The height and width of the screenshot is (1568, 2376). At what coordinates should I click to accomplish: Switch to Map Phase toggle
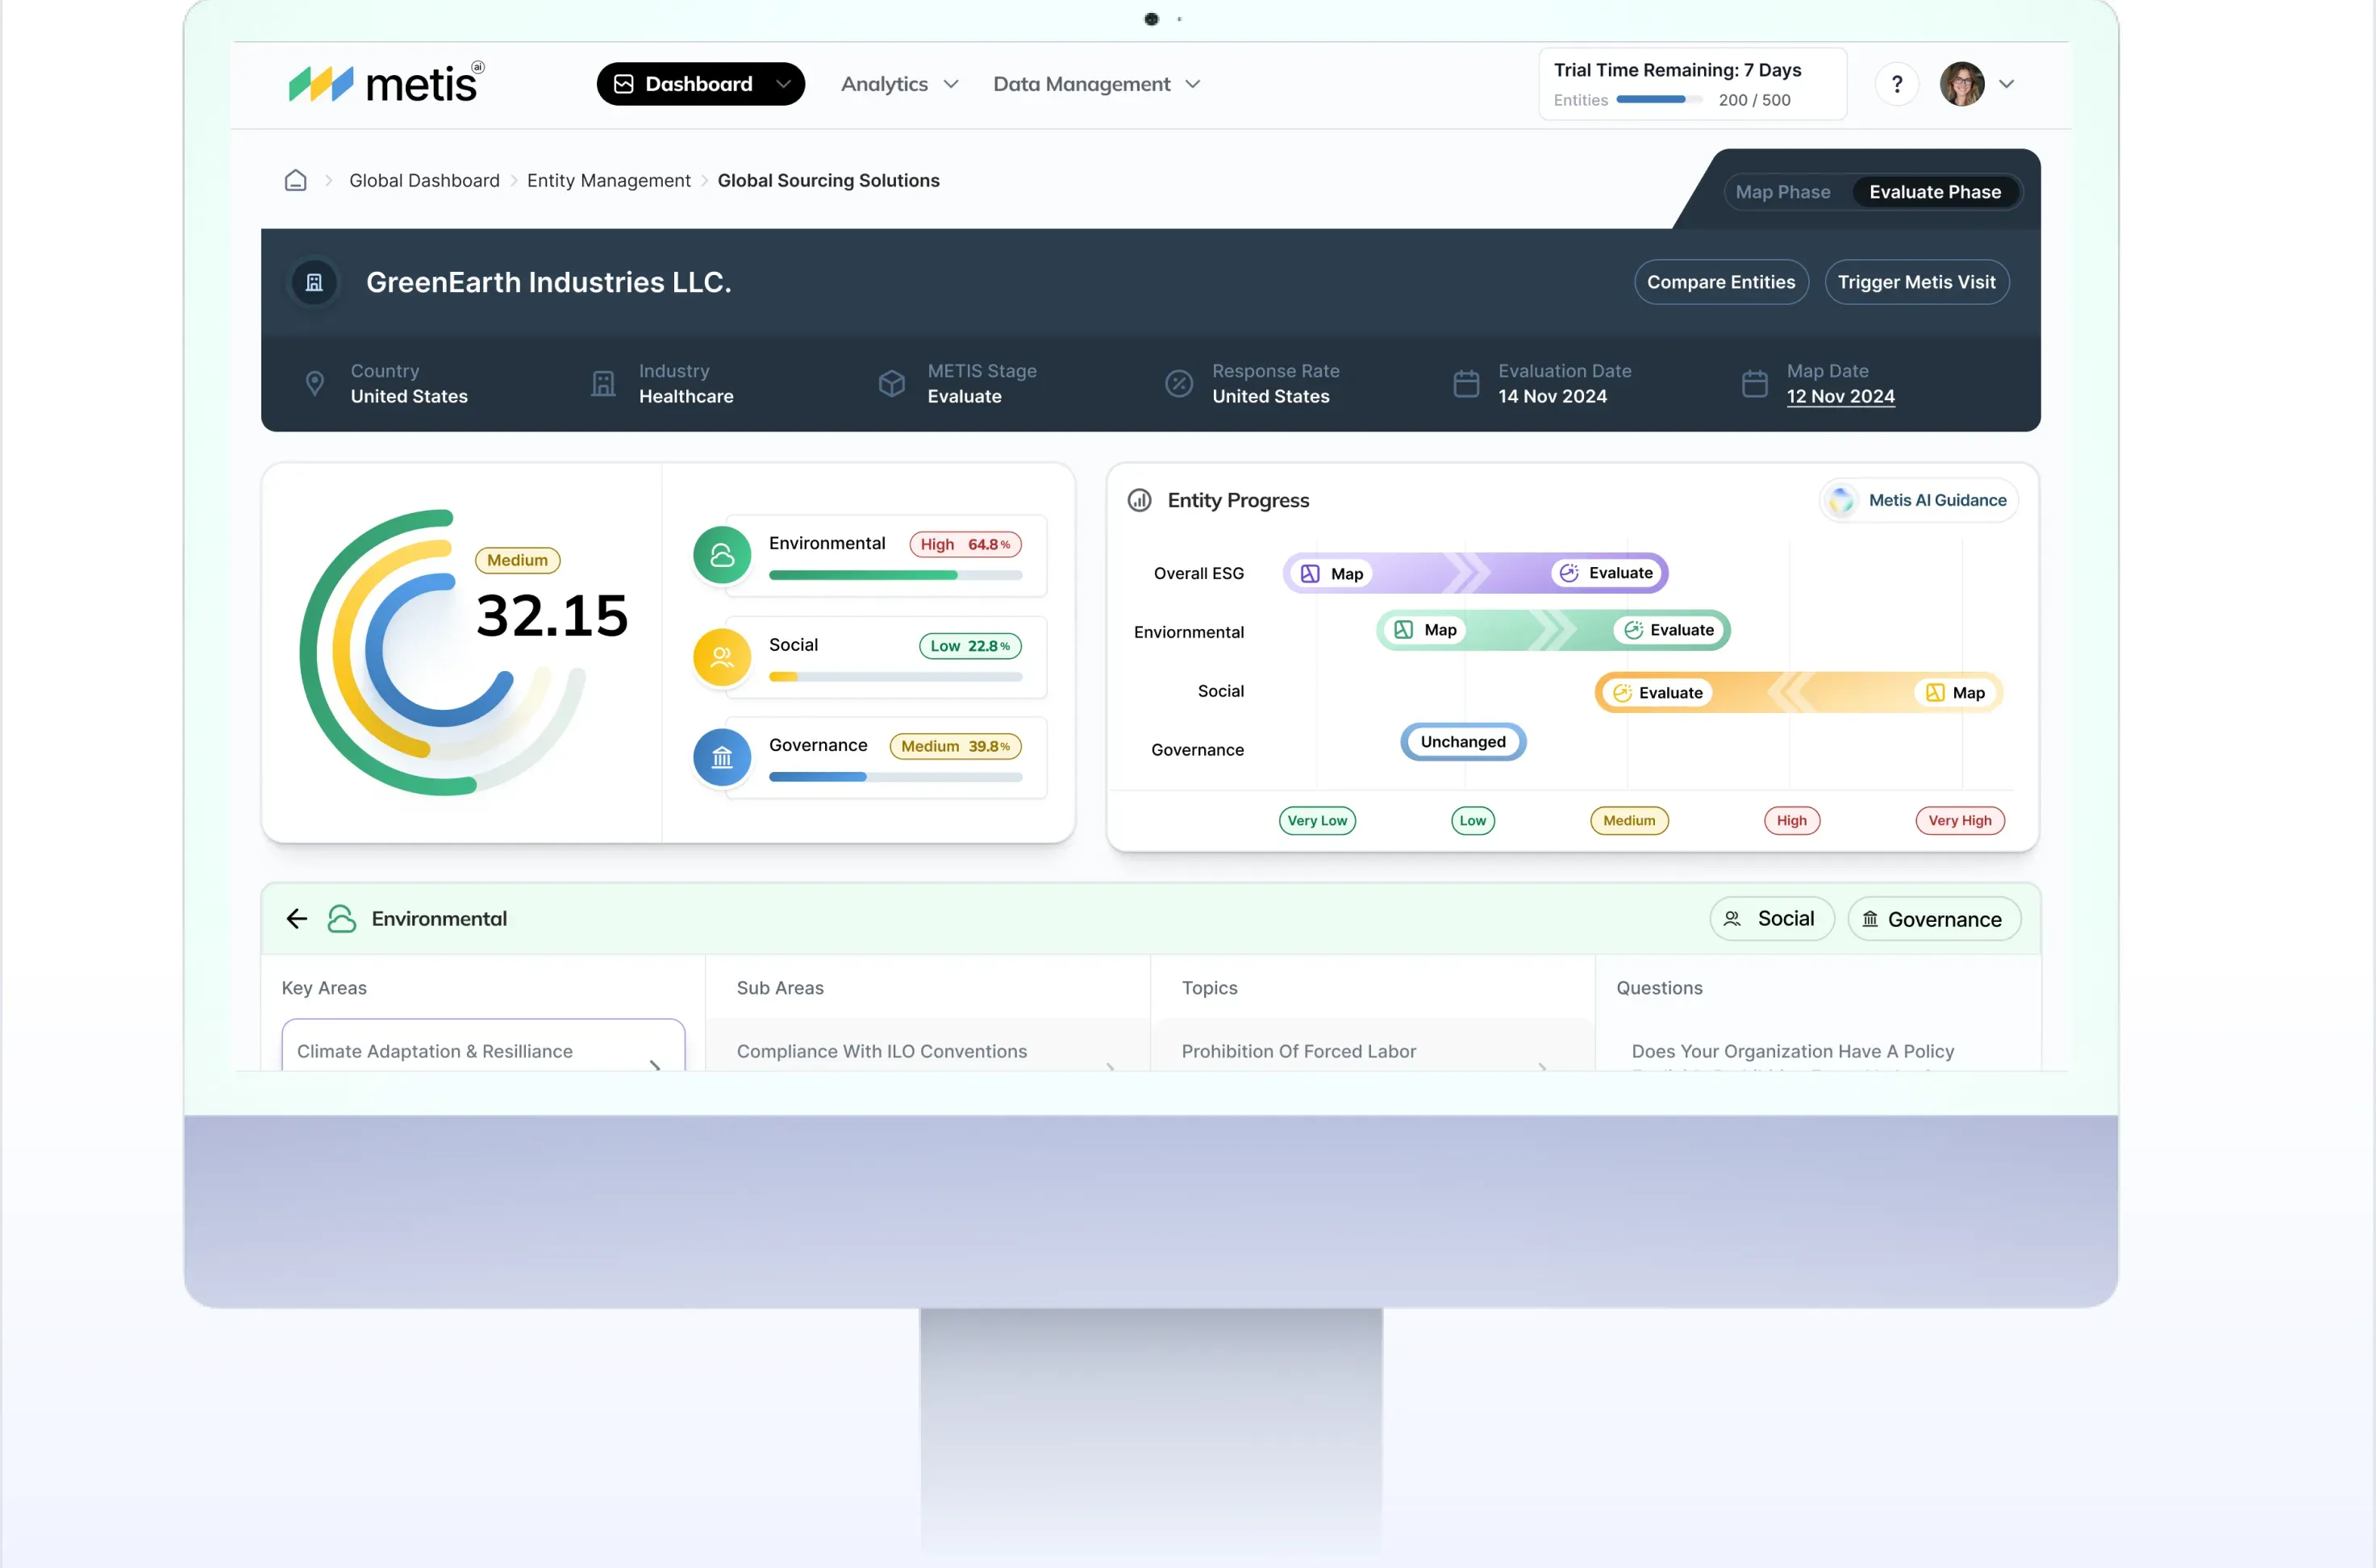(1782, 192)
